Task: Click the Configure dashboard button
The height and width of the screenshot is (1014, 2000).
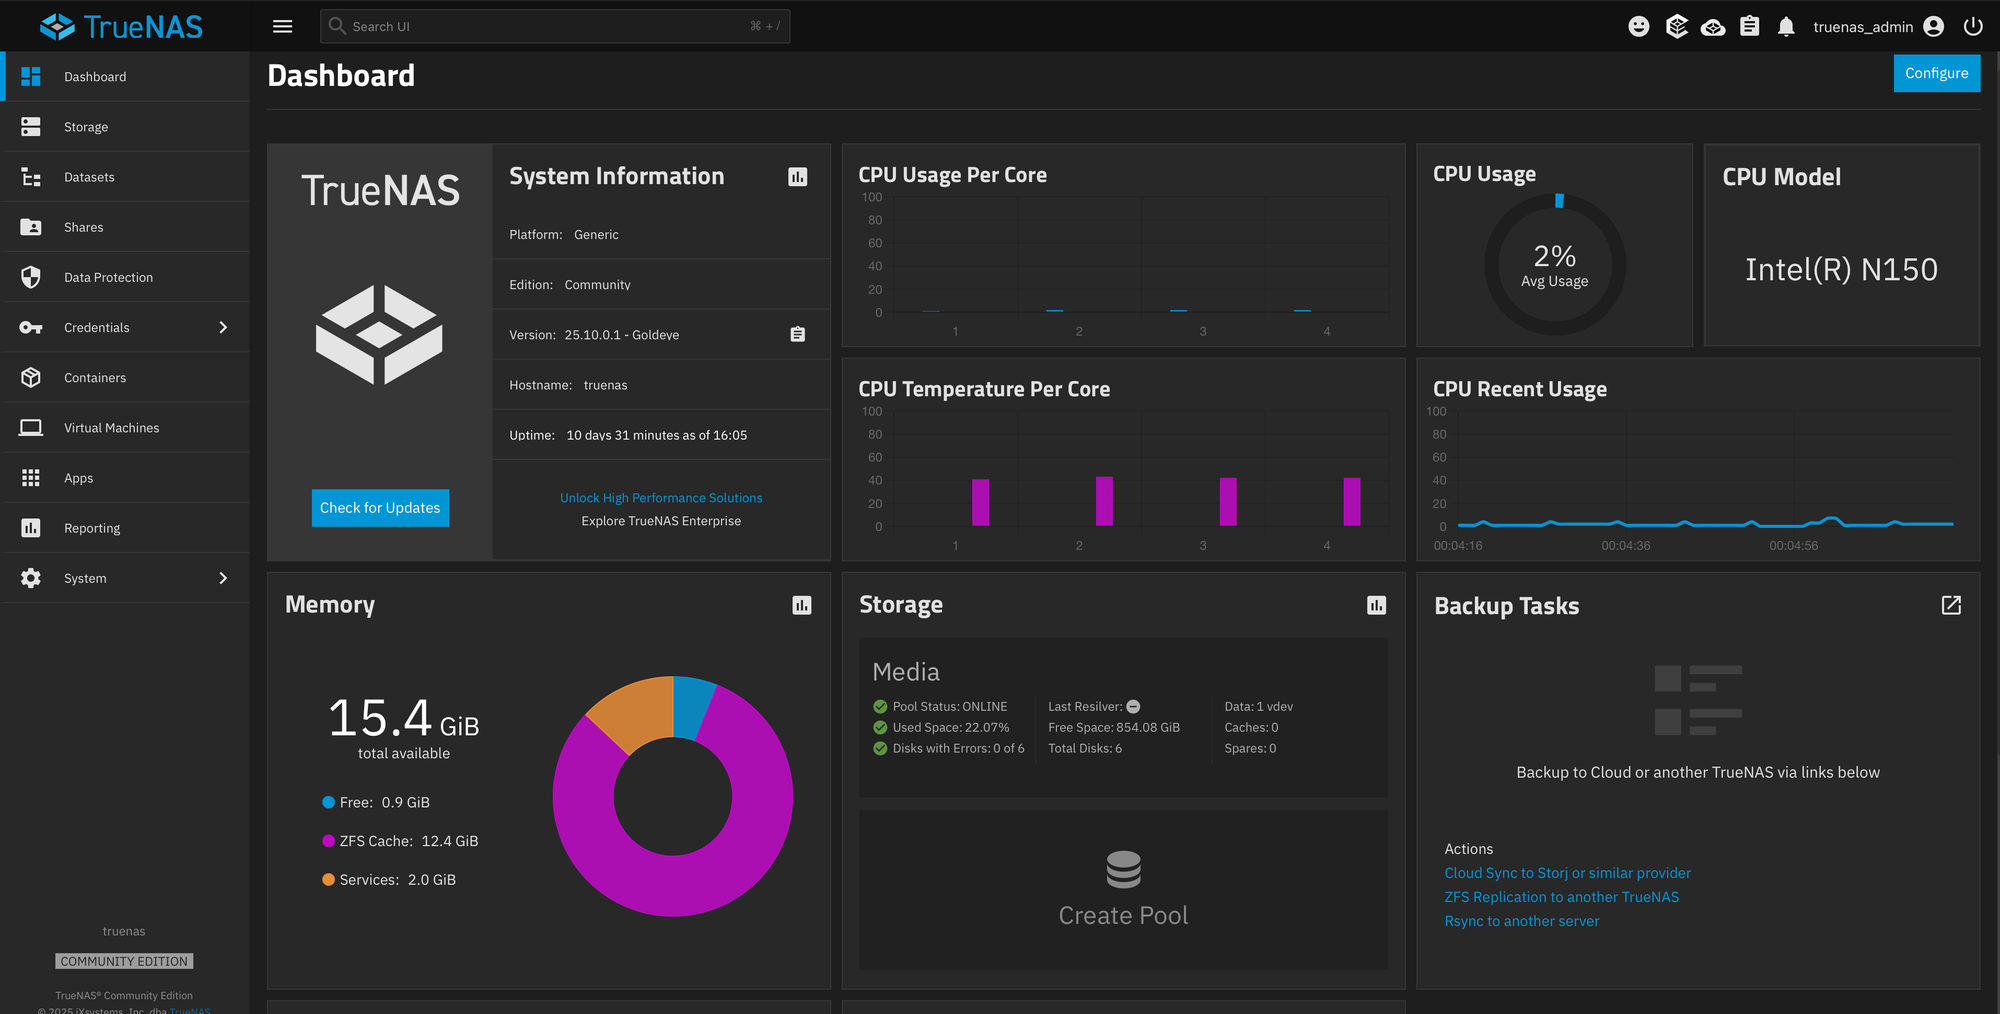Action: point(1936,73)
